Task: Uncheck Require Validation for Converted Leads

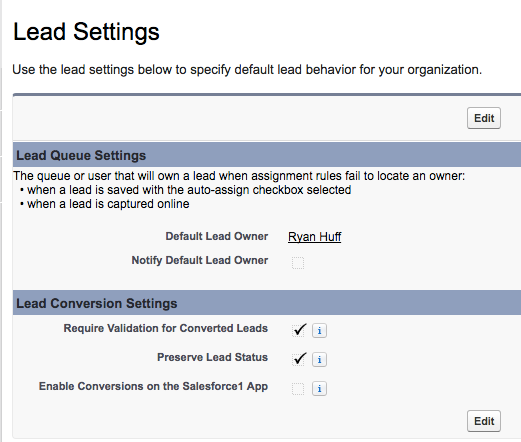Action: 298,331
